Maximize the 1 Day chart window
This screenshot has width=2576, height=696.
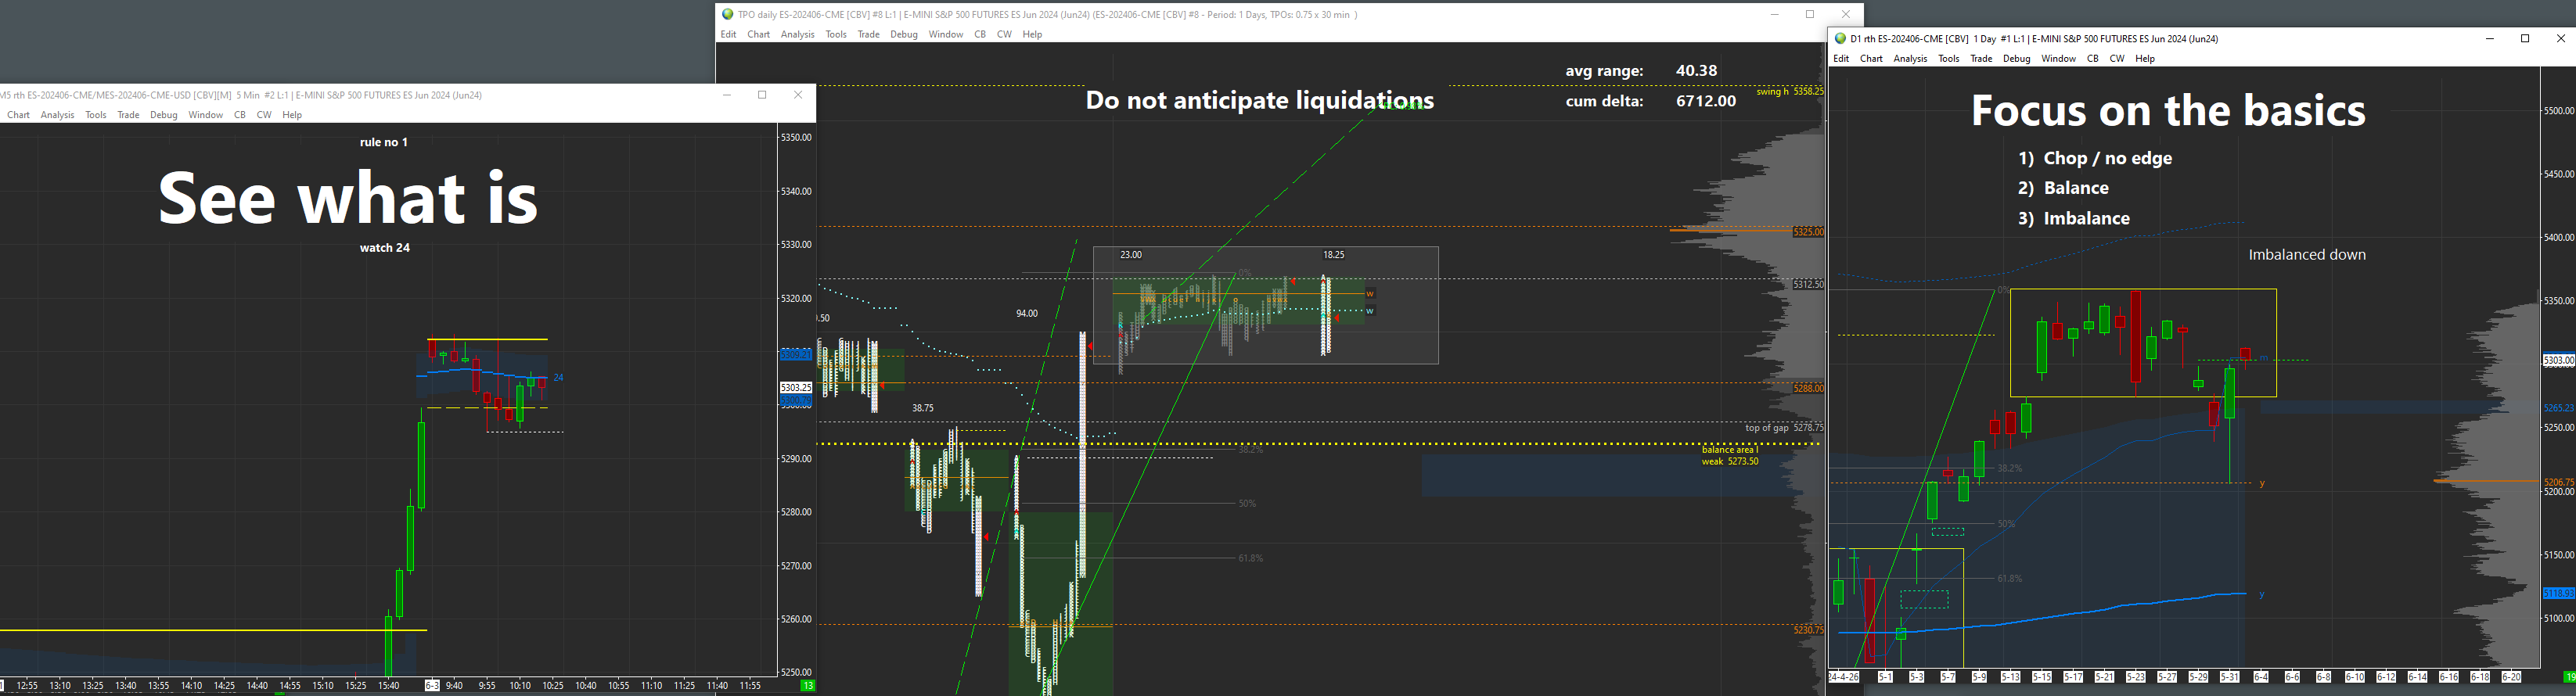click(x=2525, y=39)
